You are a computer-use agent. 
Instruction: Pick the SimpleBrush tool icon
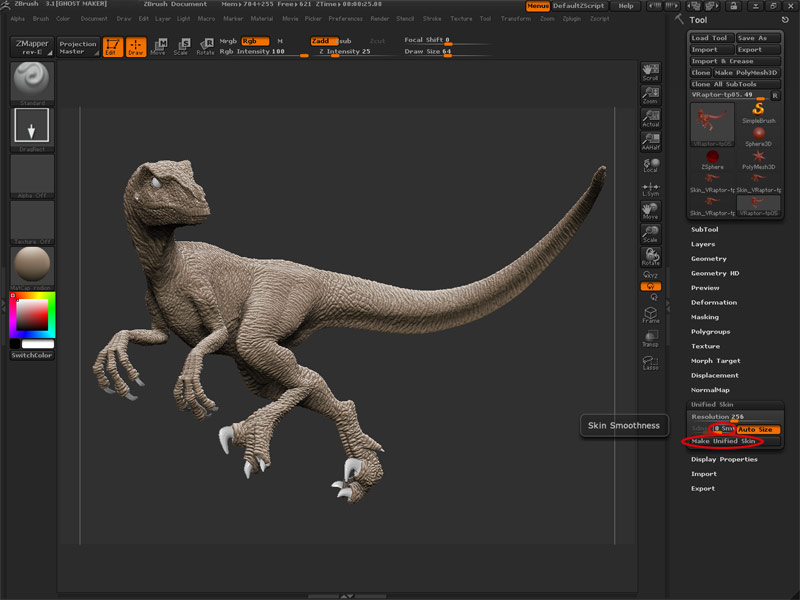(x=758, y=111)
